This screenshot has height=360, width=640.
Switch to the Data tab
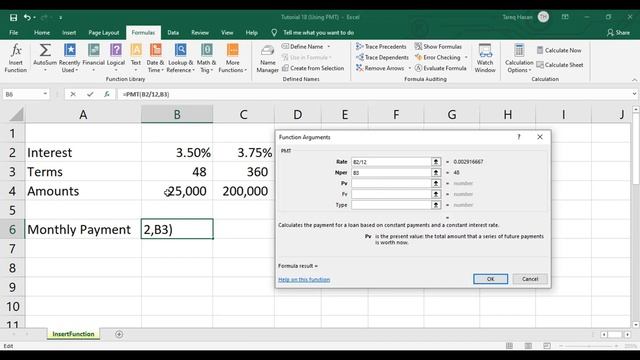173,33
